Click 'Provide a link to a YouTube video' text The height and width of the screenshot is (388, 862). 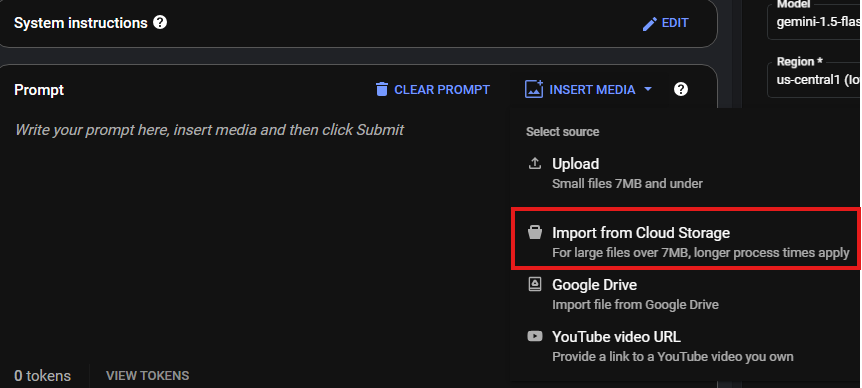pos(673,357)
